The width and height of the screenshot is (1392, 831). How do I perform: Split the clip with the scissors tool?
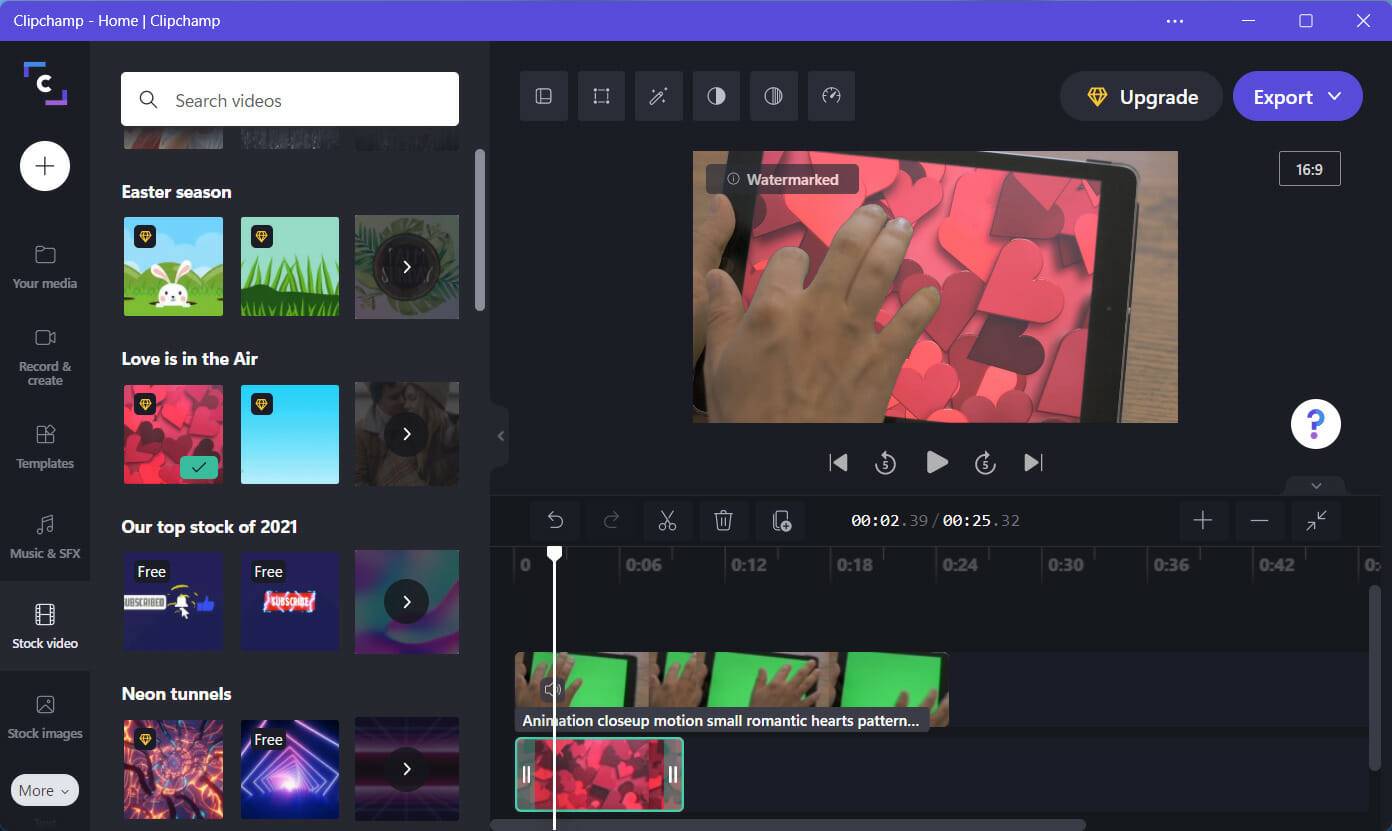(667, 520)
